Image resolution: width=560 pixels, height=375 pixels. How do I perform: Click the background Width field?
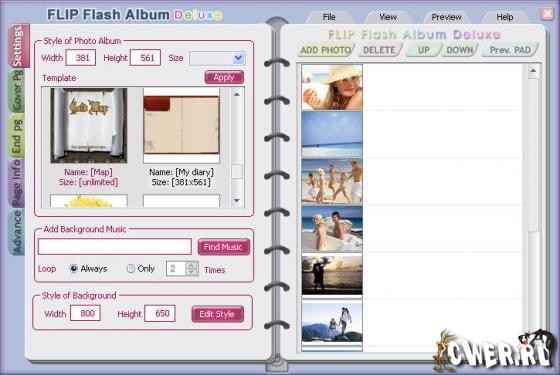[85, 313]
